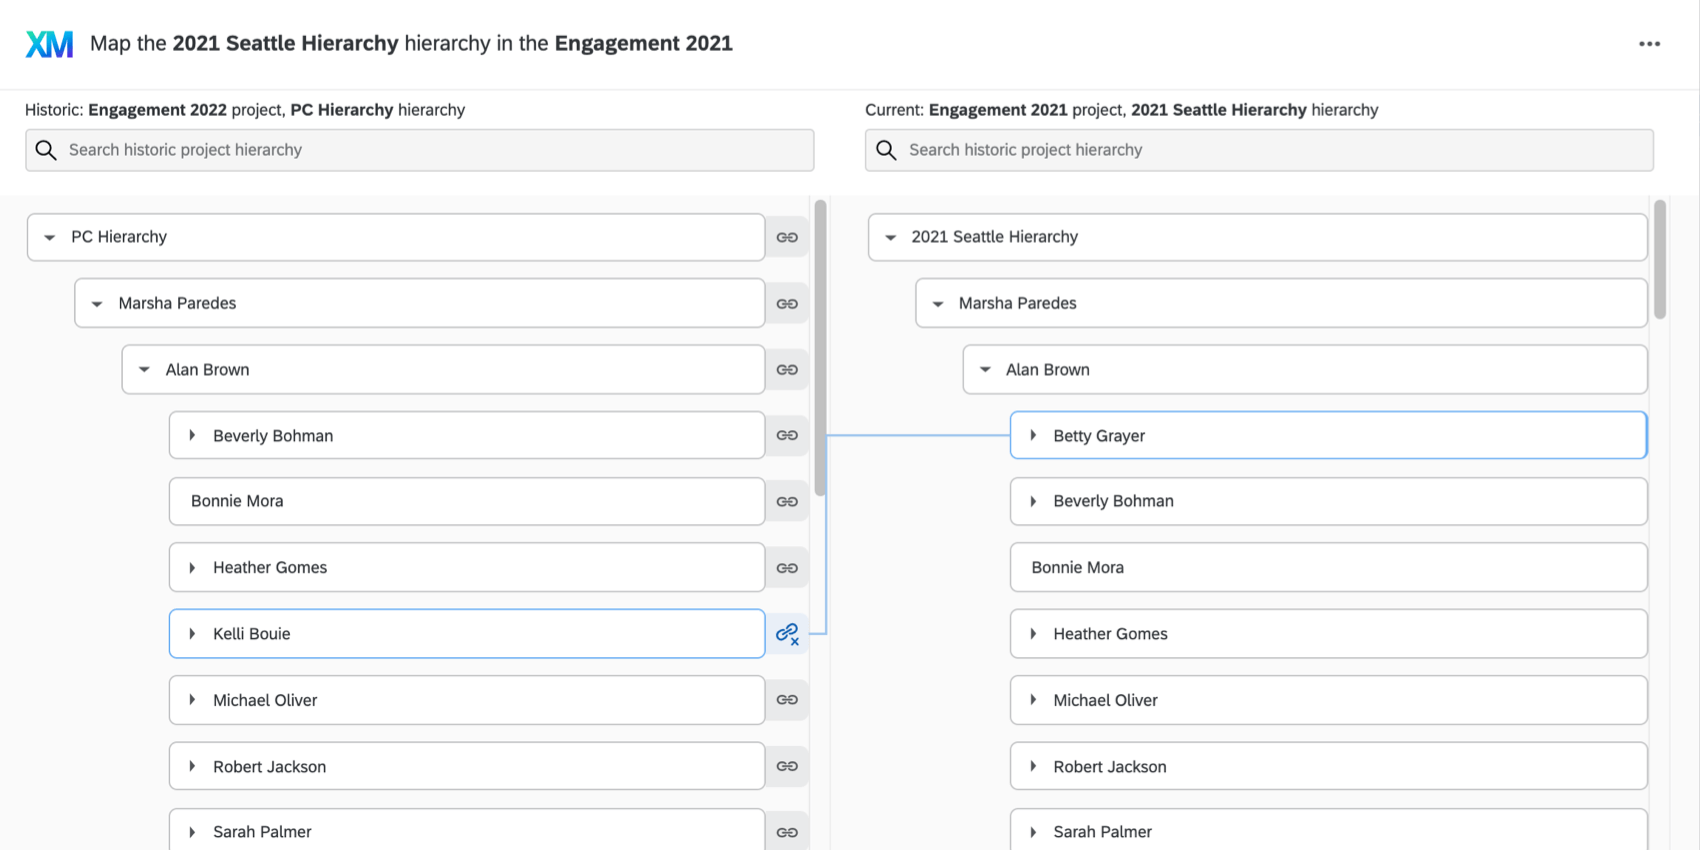Link the historic Beverly Bohman unit

tap(787, 436)
